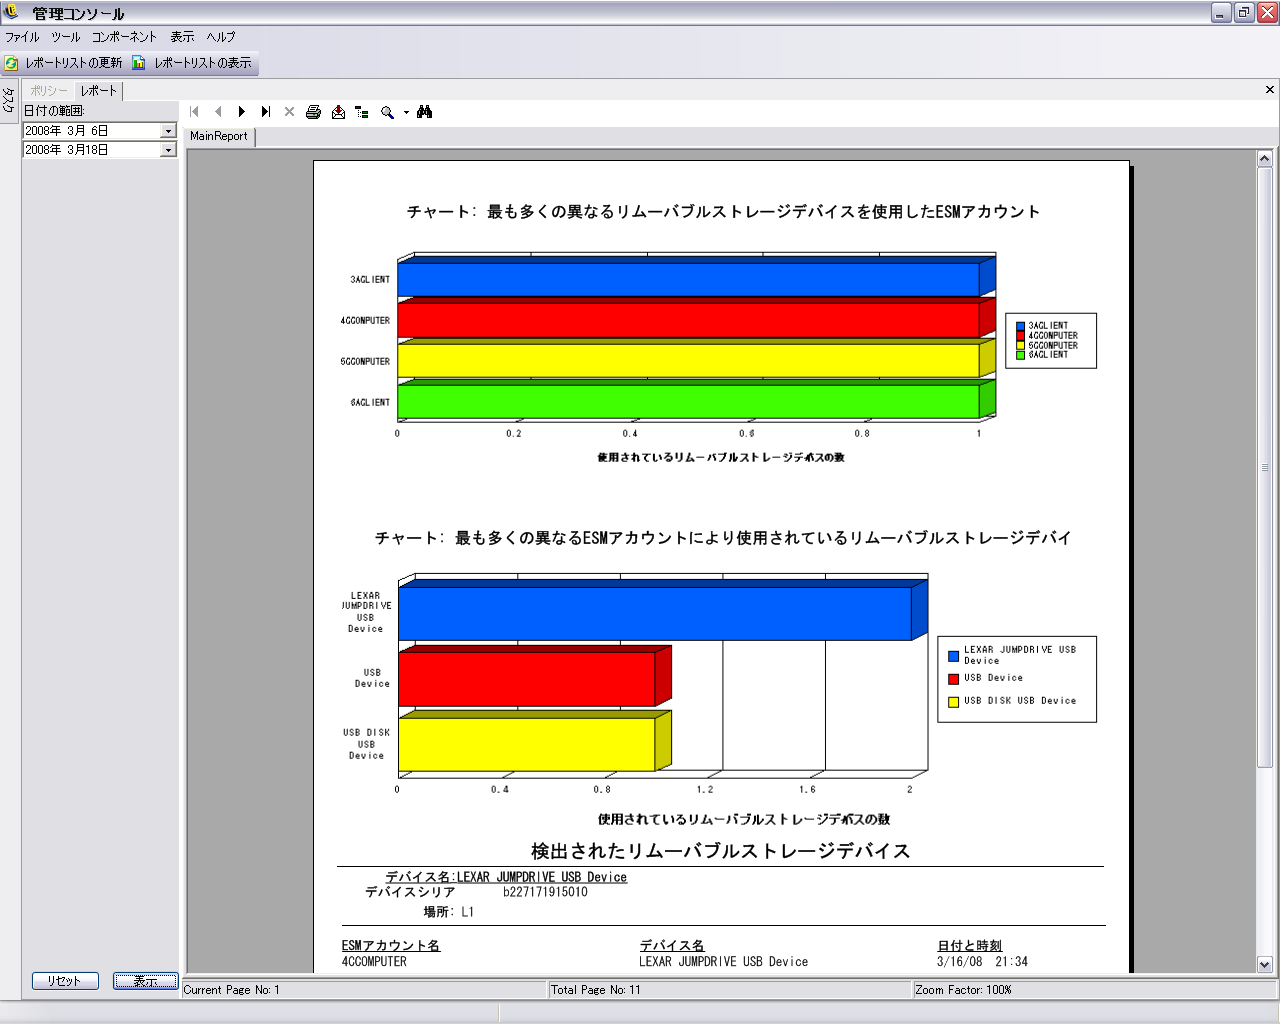The image size is (1280, 1024).
Task: Print the report with the printer icon
Action: pyautogui.click(x=314, y=112)
